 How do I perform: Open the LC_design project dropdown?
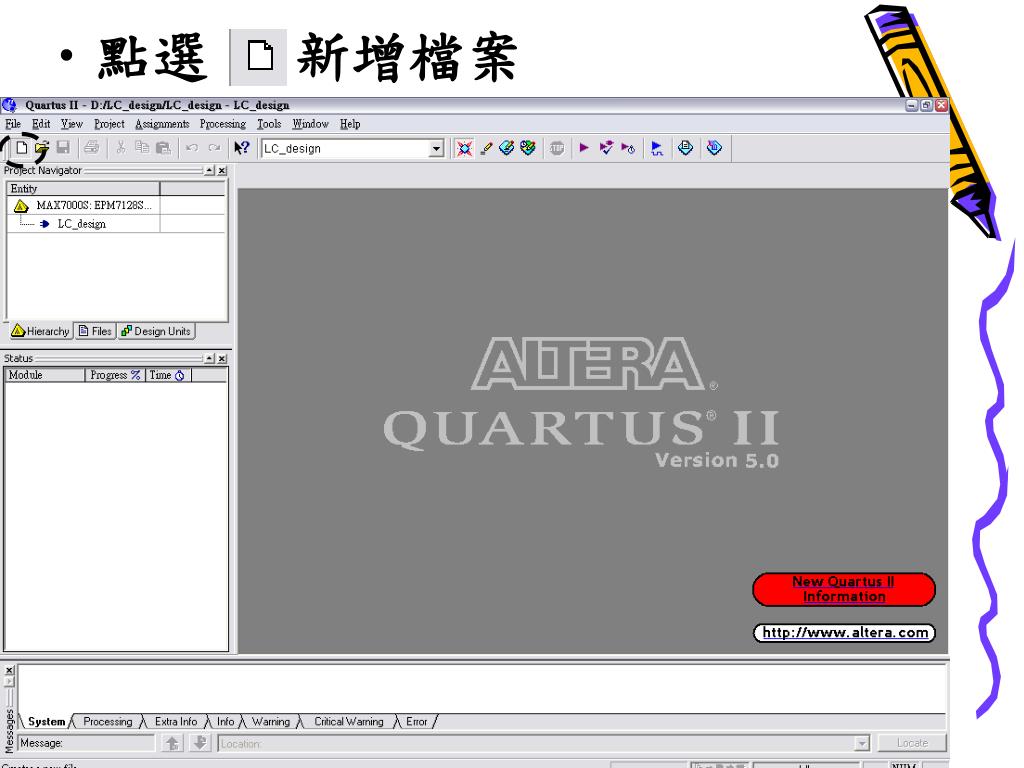[x=436, y=149]
